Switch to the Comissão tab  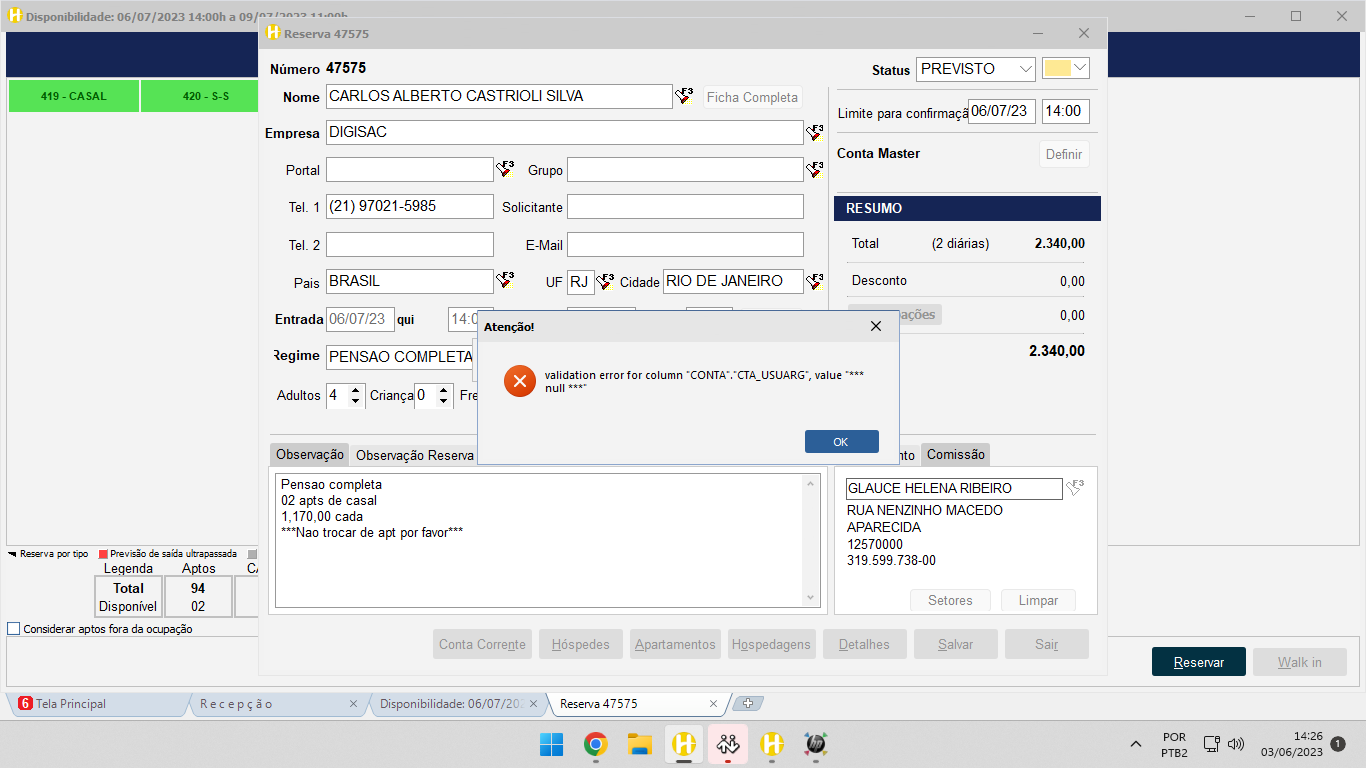(955, 454)
